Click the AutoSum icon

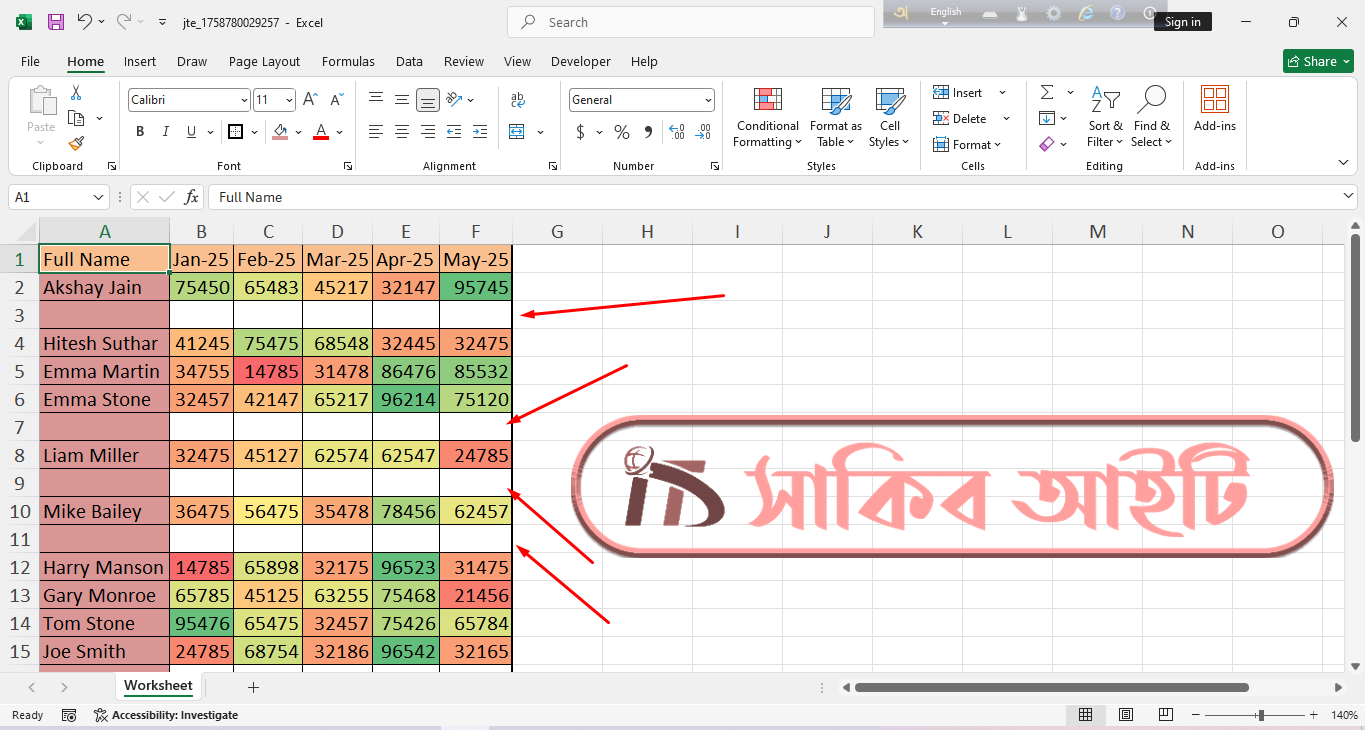click(1048, 91)
